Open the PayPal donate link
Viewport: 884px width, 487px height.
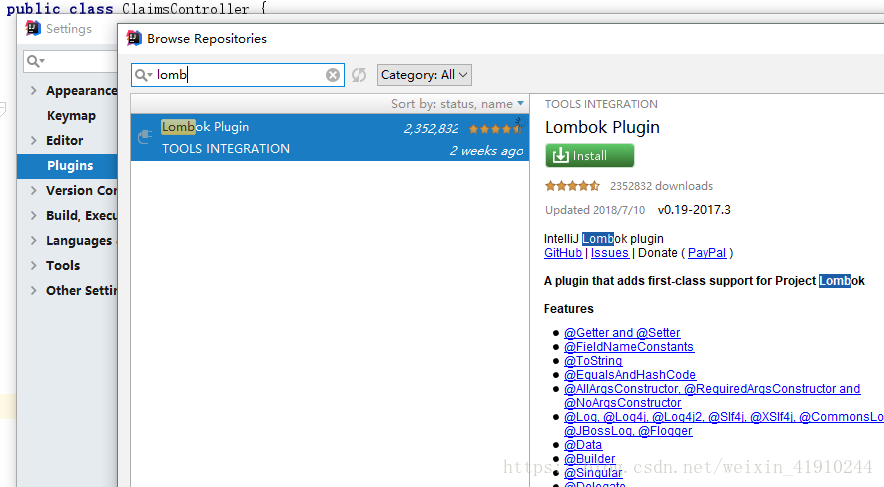coord(707,253)
